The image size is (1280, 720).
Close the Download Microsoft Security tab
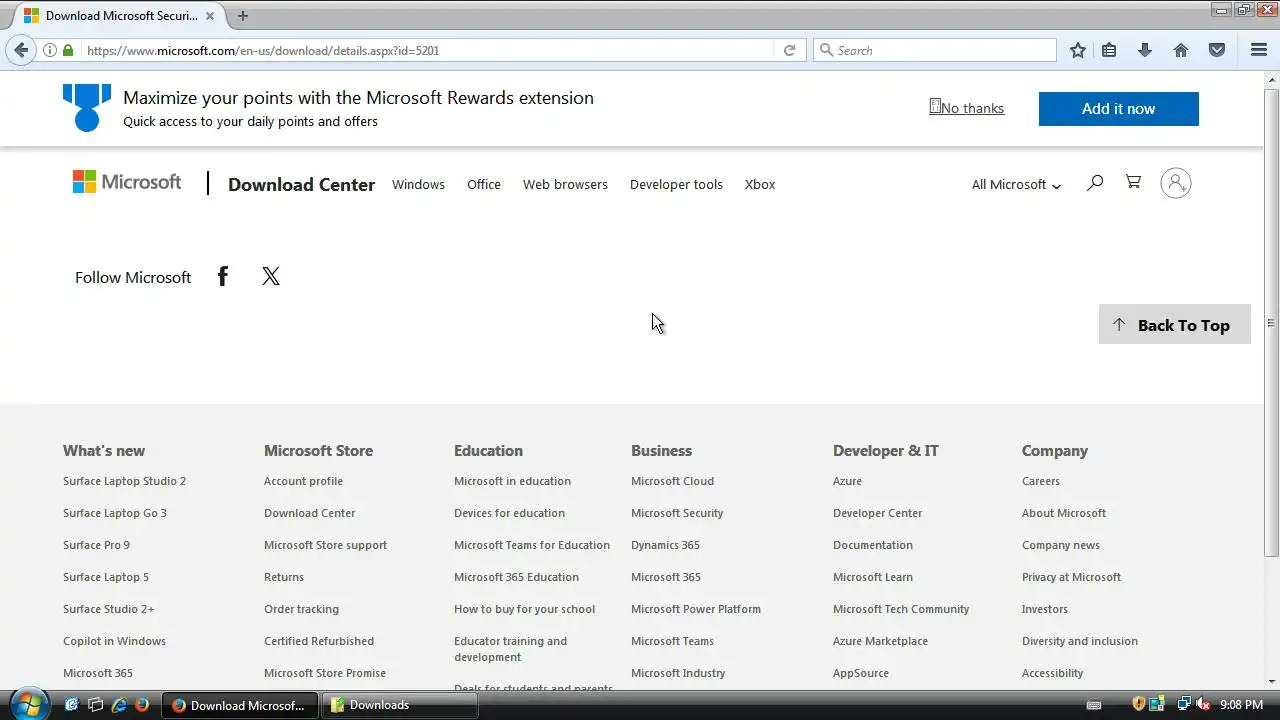(x=210, y=16)
